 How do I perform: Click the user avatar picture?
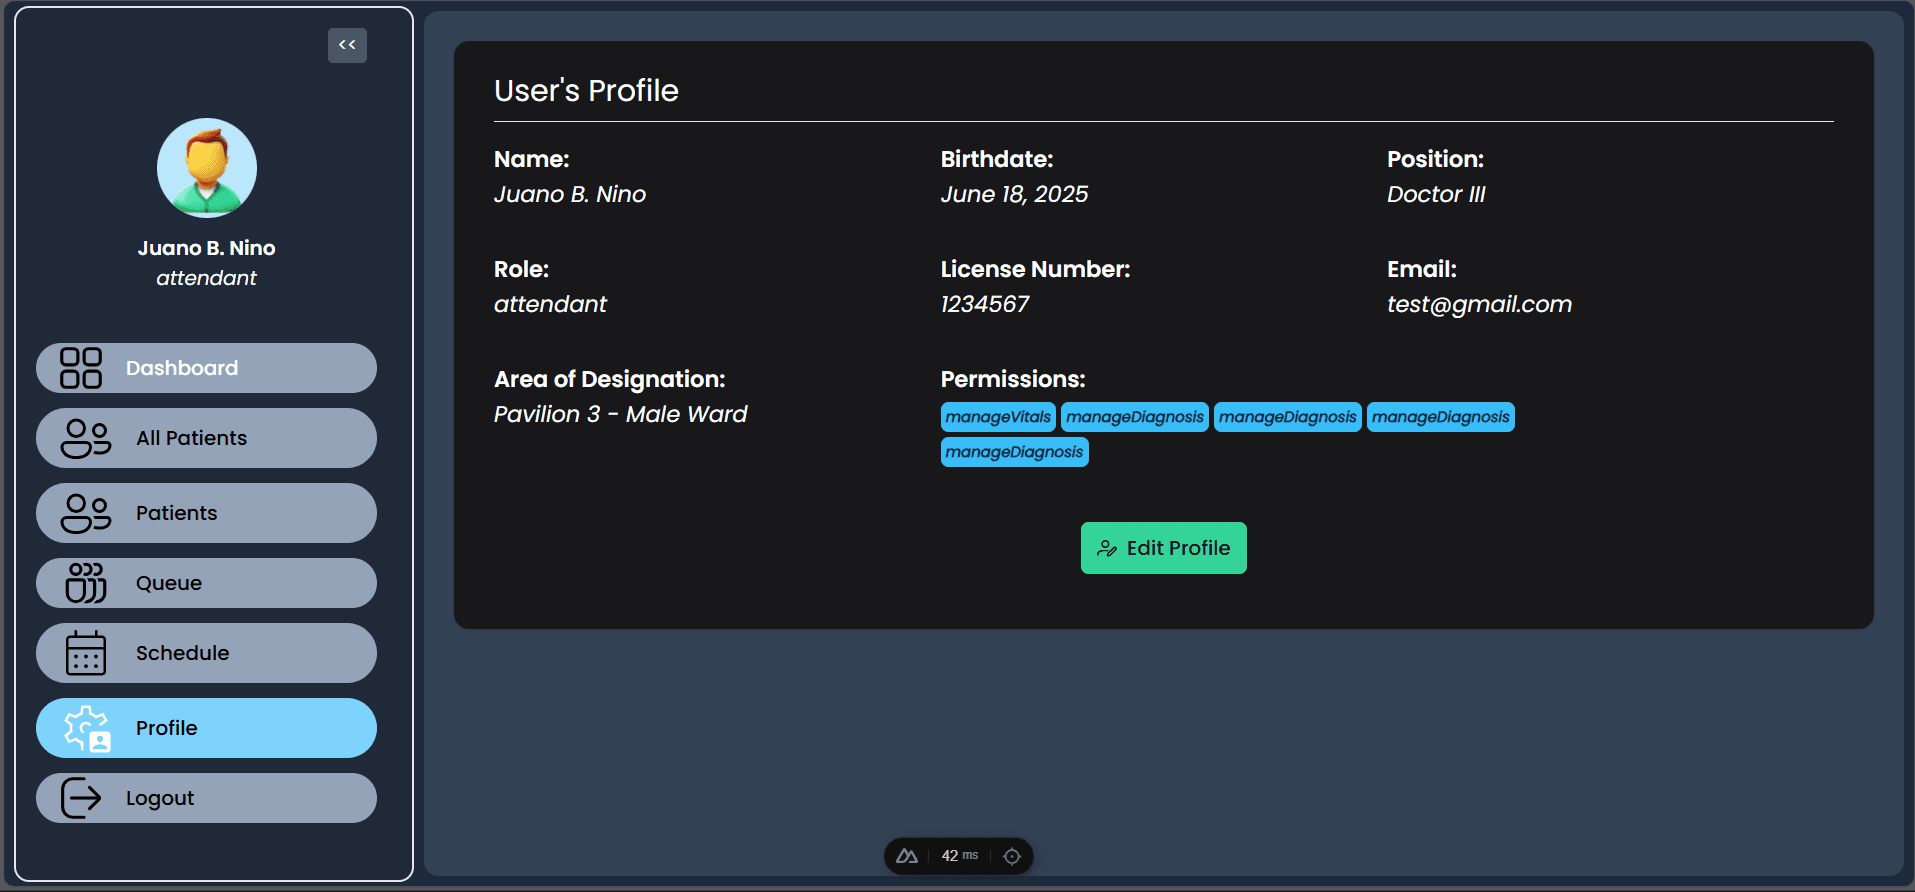click(207, 168)
